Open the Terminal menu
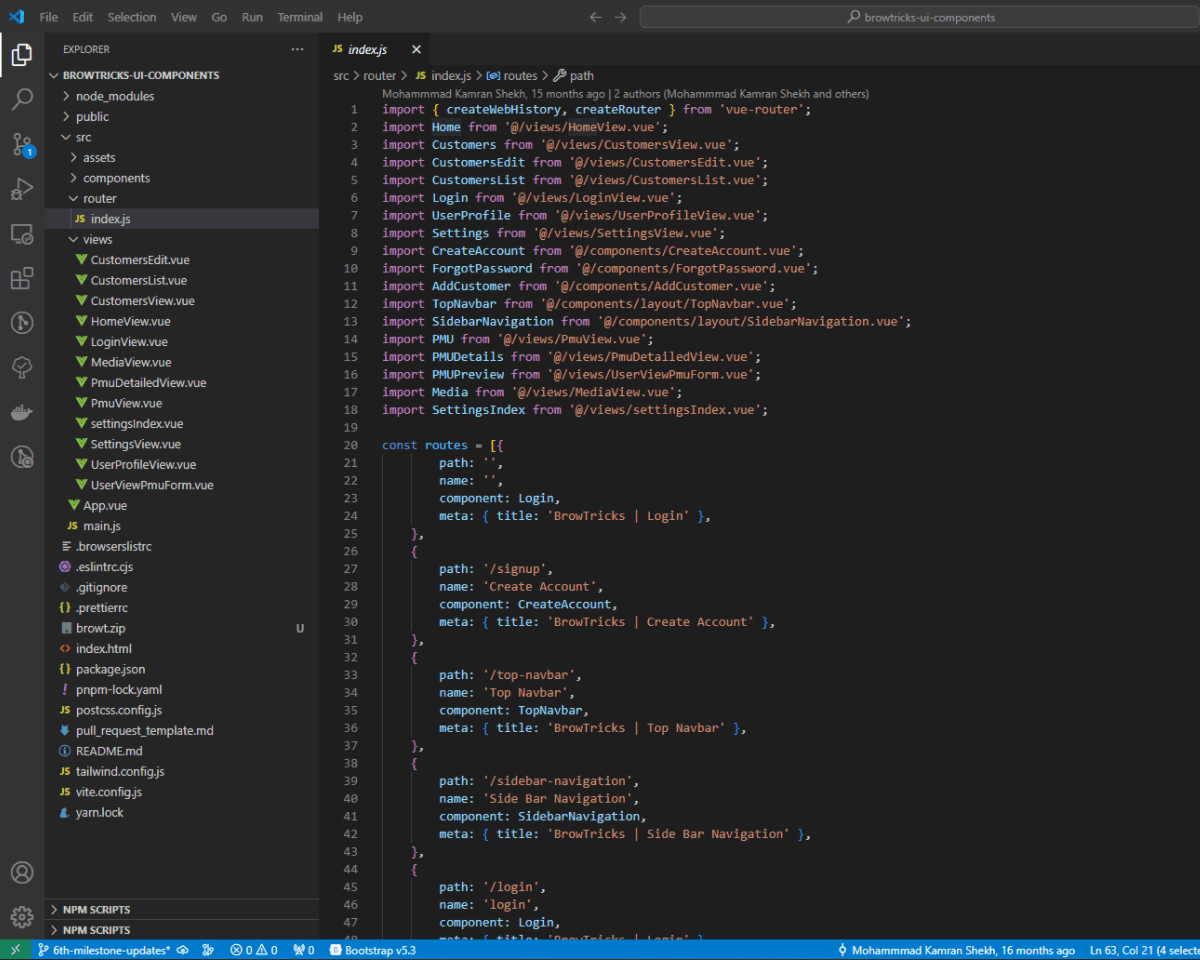The width and height of the screenshot is (1200, 960). [x=300, y=17]
